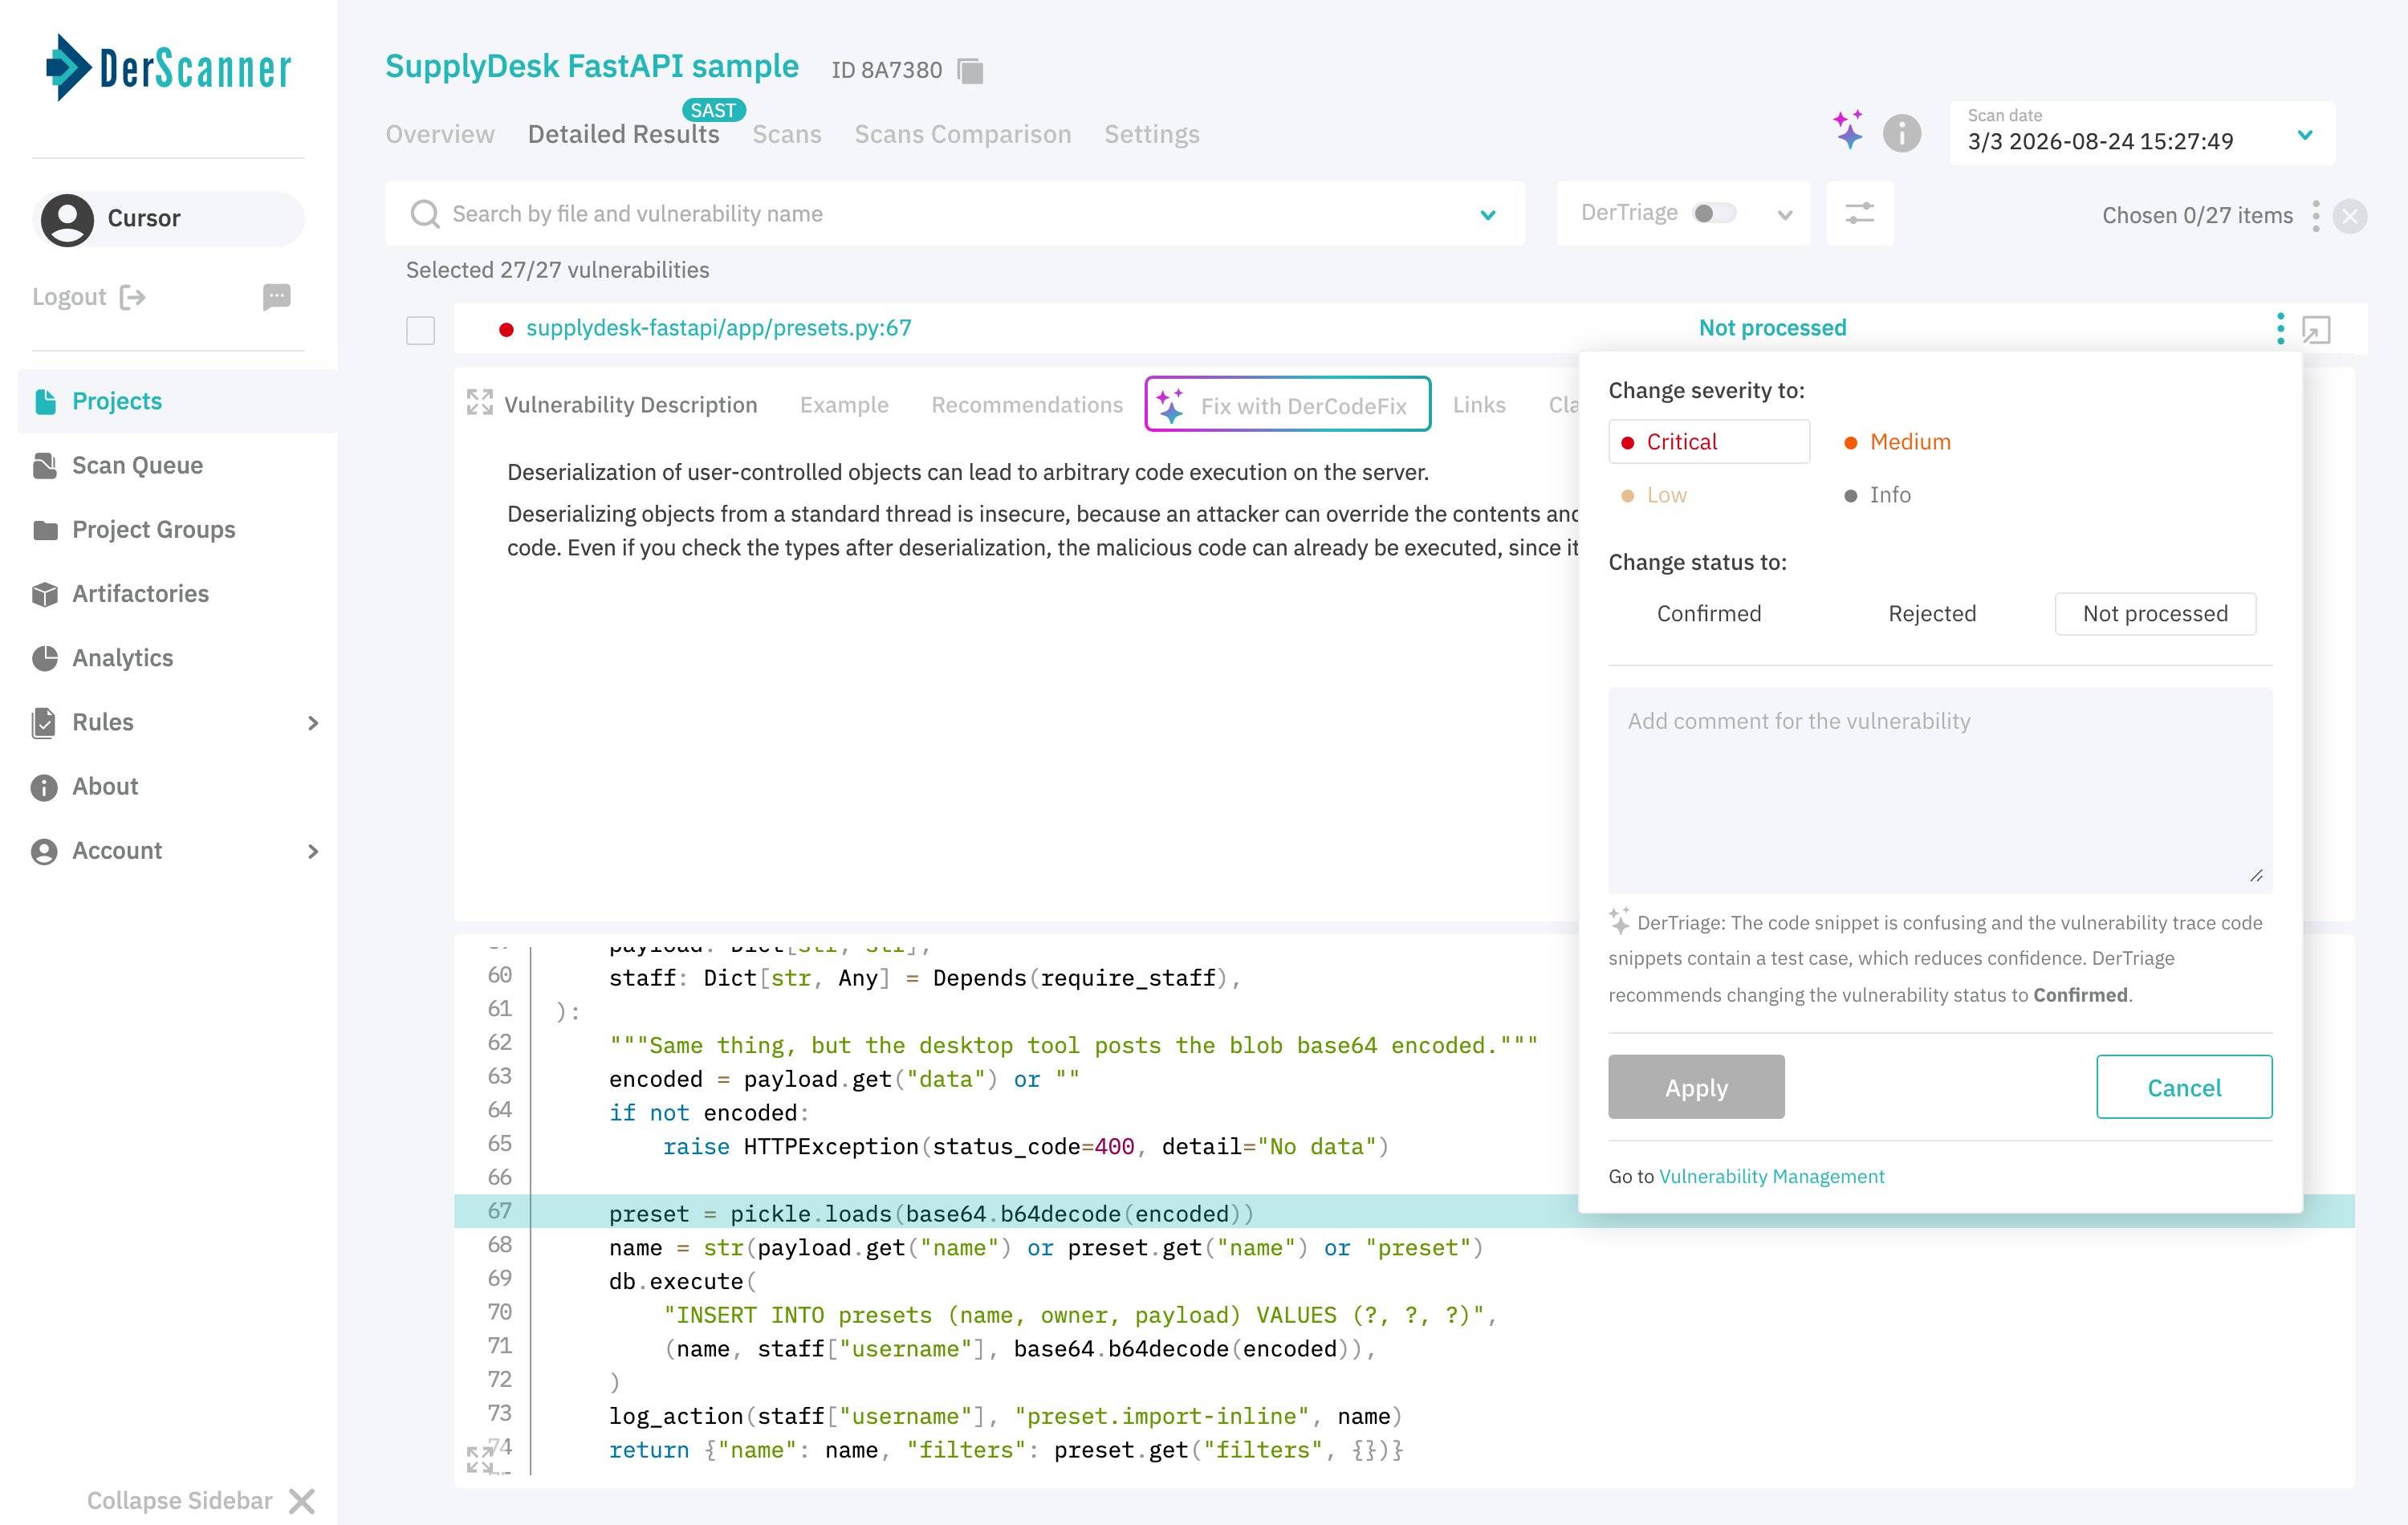Expand the Account submenu arrow
The height and width of the screenshot is (1525, 2408).
(313, 851)
